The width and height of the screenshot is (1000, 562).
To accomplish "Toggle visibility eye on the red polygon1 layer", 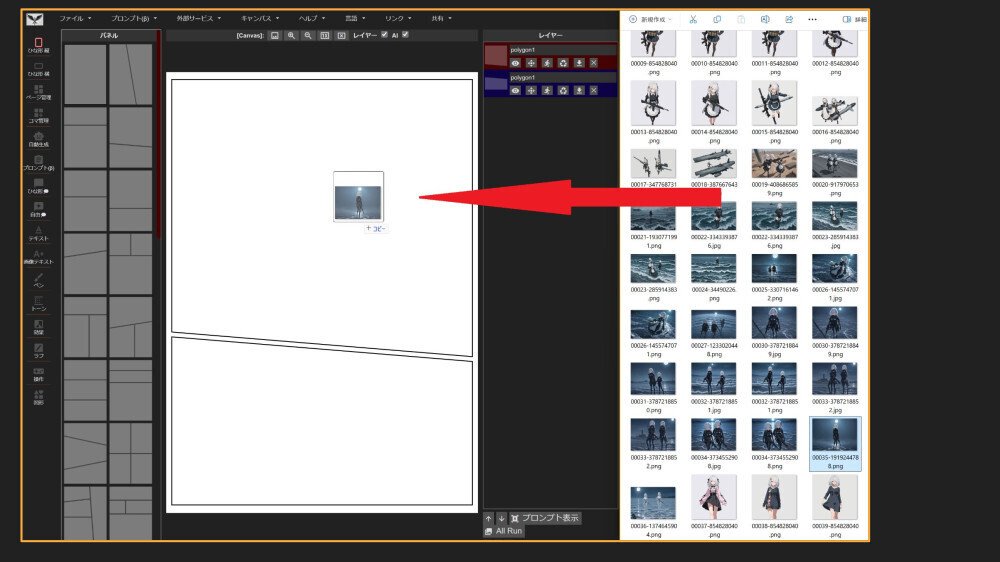I will pos(515,63).
